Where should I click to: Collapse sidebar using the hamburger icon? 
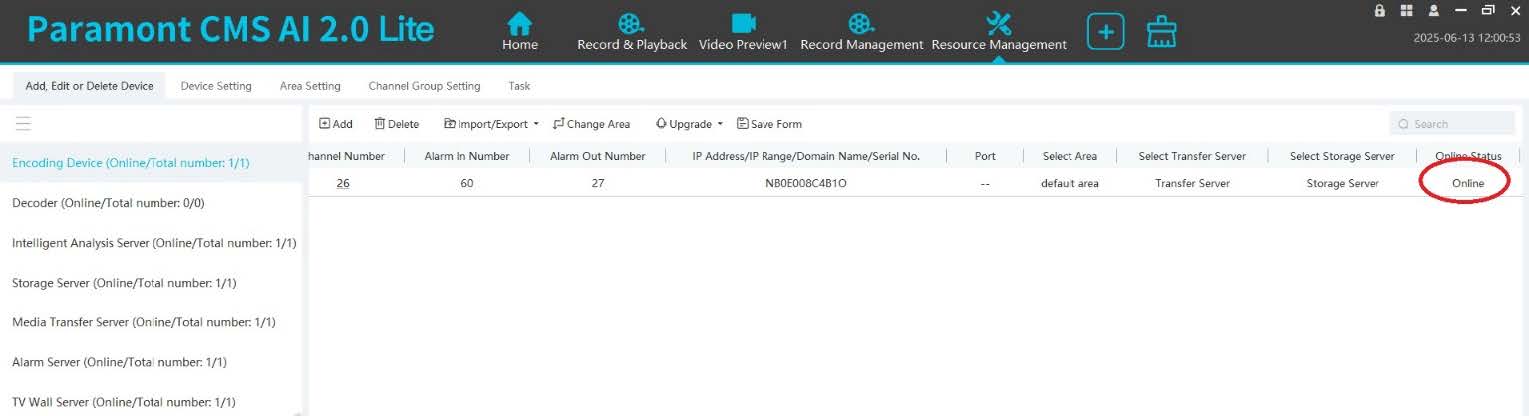click(23, 124)
